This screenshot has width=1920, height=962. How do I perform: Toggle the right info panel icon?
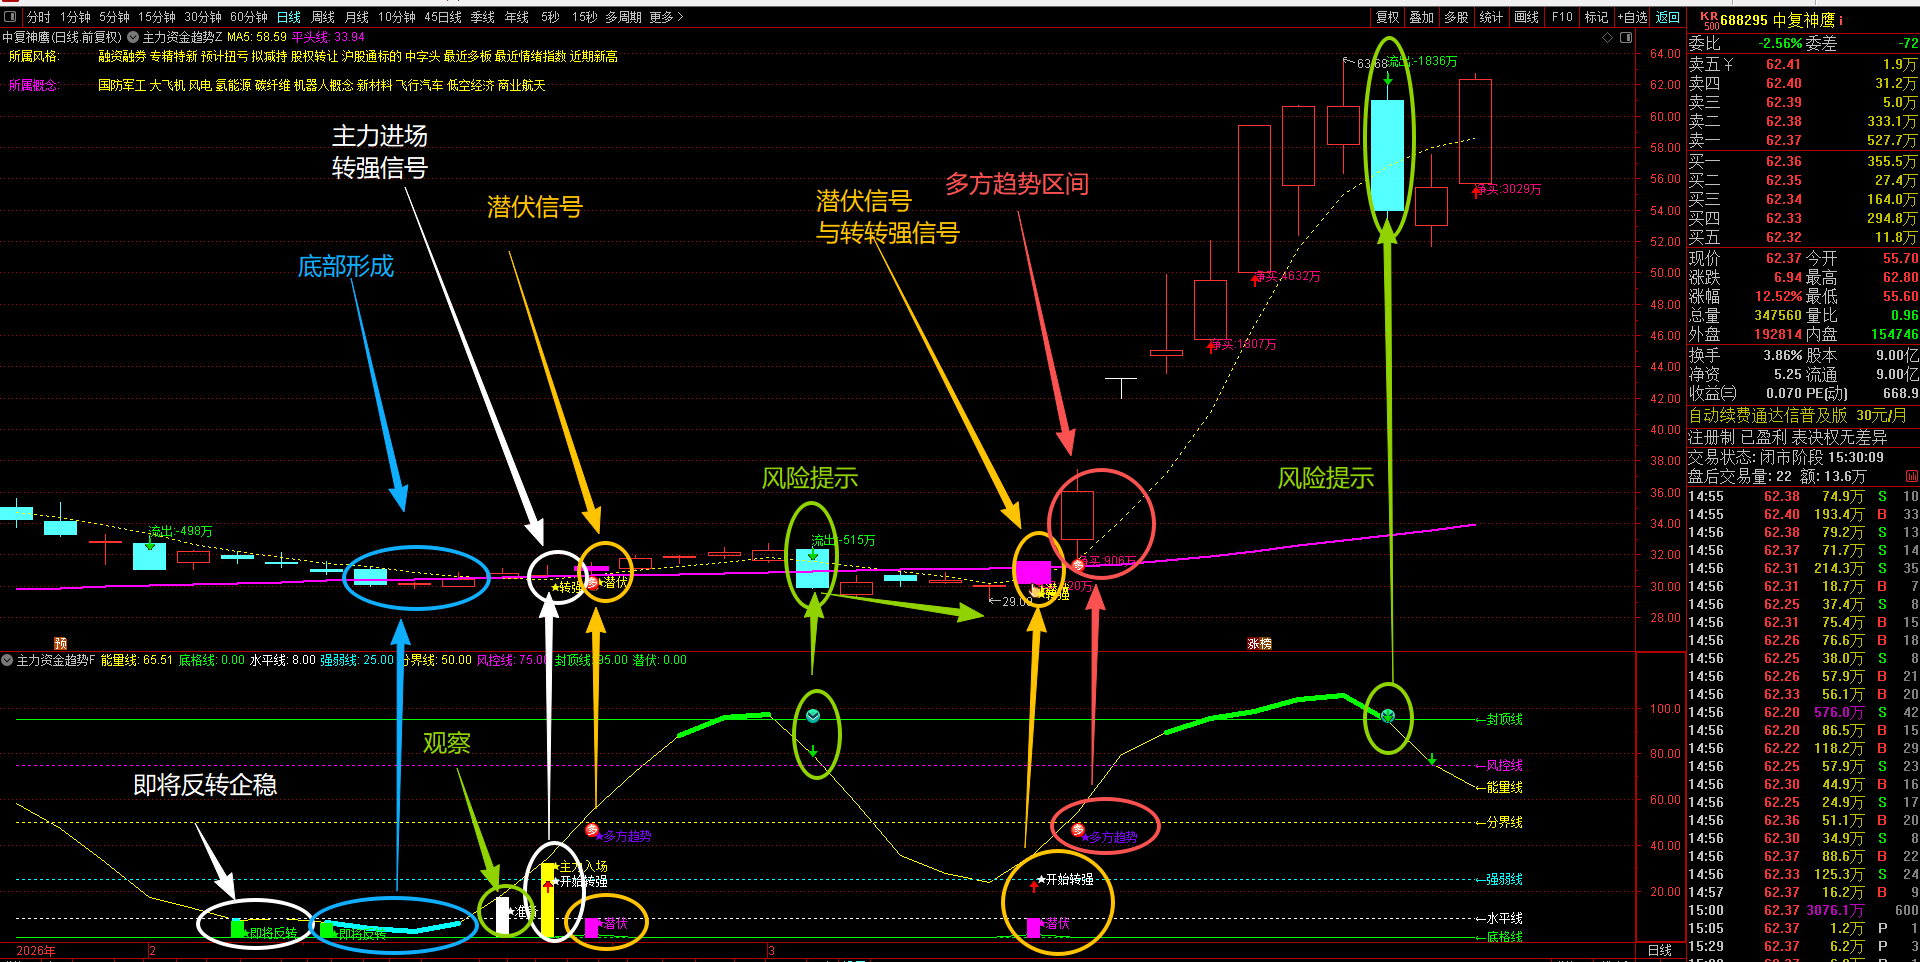pyautogui.click(x=1626, y=37)
